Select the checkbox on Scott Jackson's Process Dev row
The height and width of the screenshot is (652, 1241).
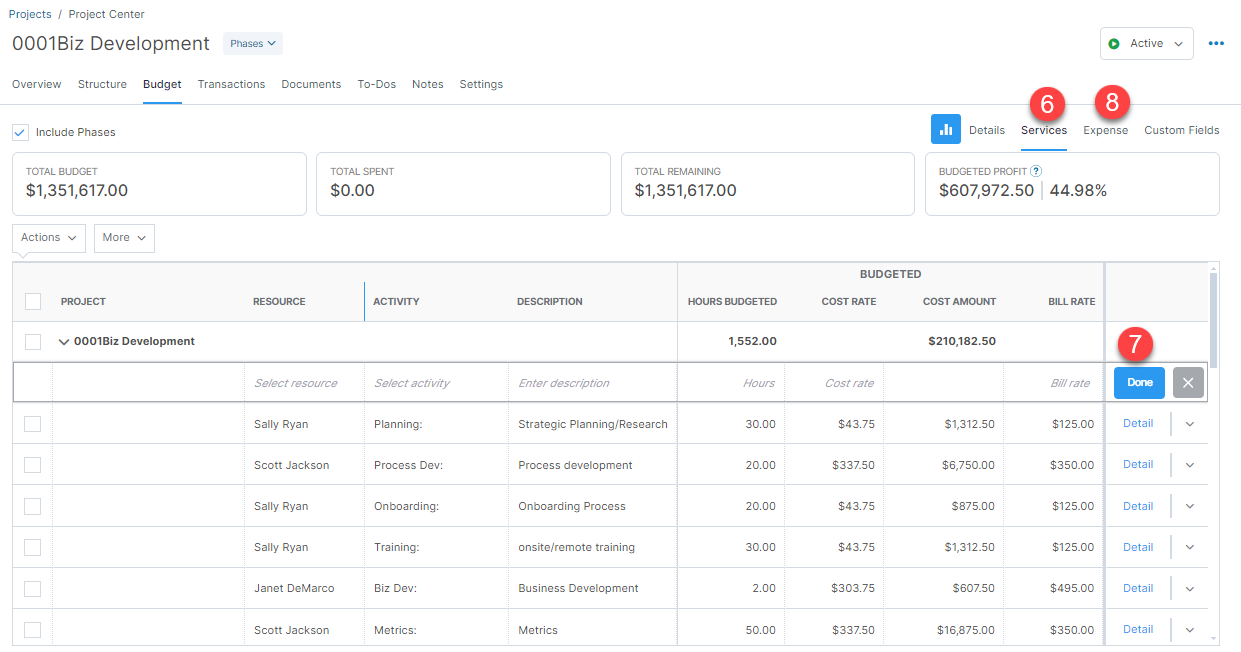31,464
